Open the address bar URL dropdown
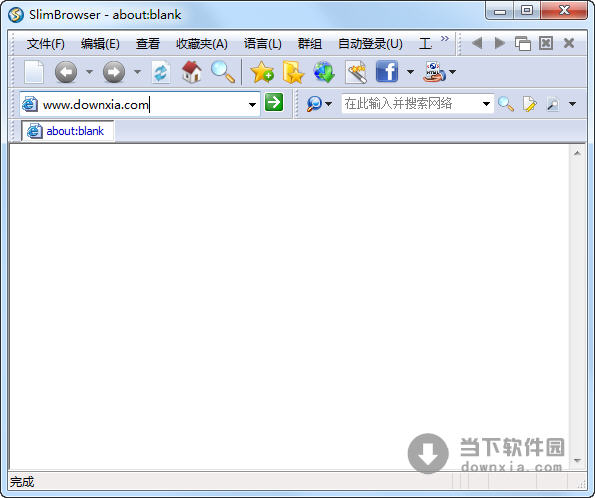Image resolution: width=595 pixels, height=498 pixels. [252, 104]
